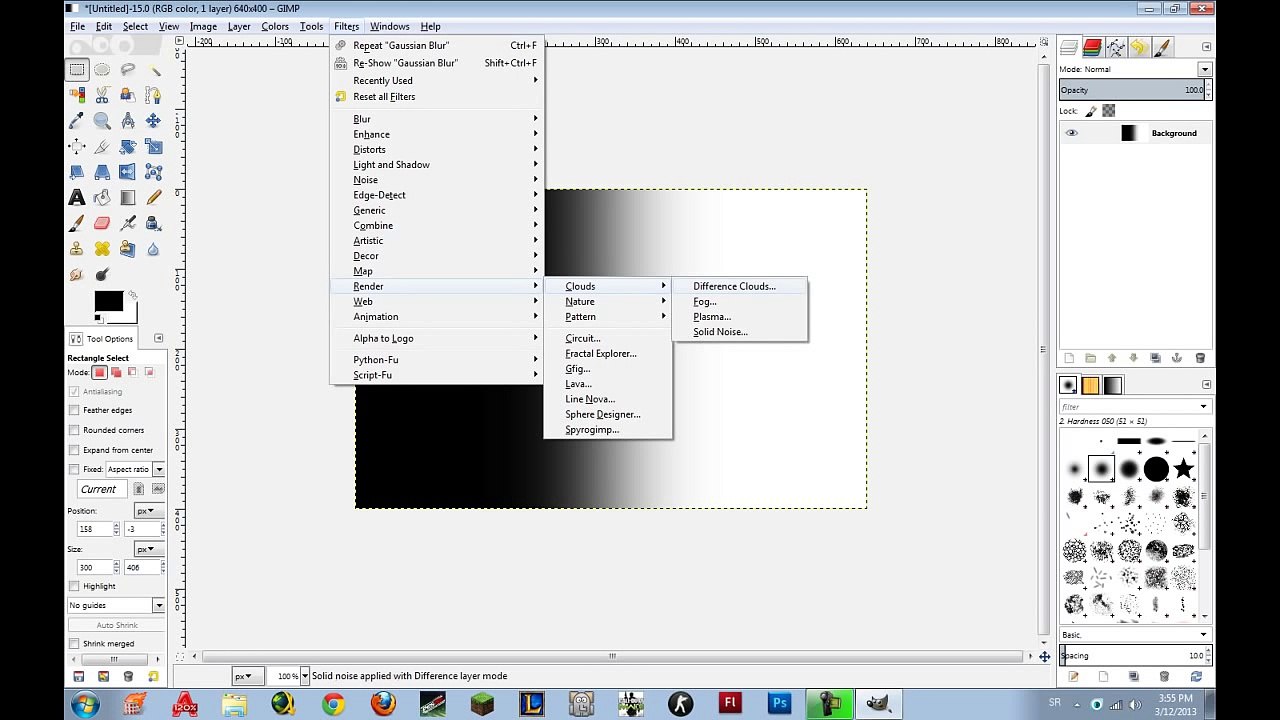The height and width of the screenshot is (720, 1280).
Task: Select the Paths pen tool
Action: click(x=154, y=95)
